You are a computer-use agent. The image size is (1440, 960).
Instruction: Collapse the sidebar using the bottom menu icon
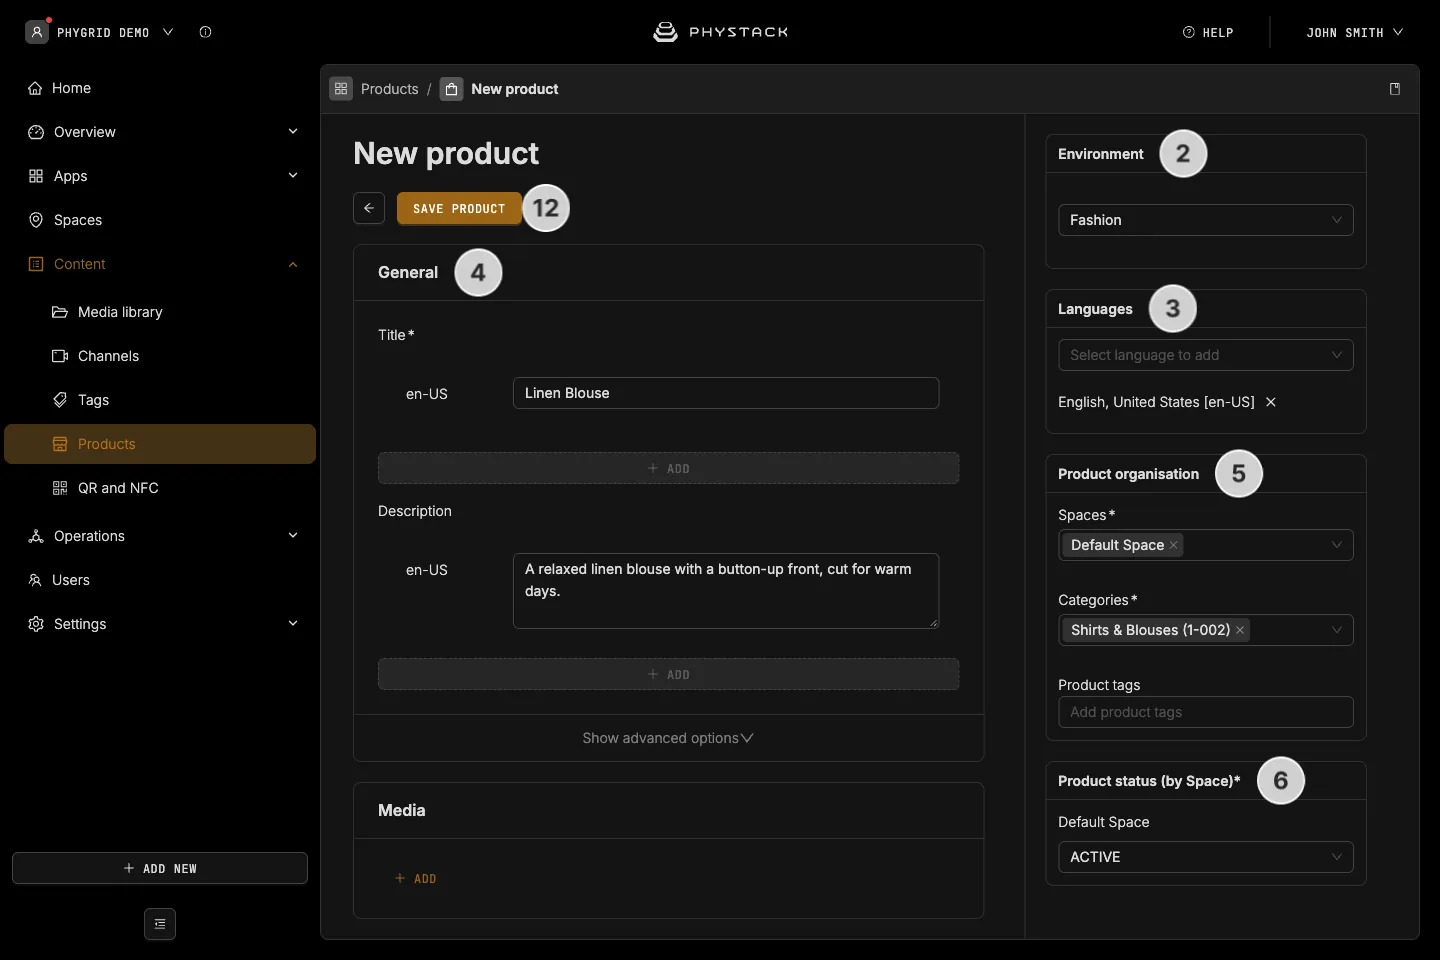(x=160, y=924)
